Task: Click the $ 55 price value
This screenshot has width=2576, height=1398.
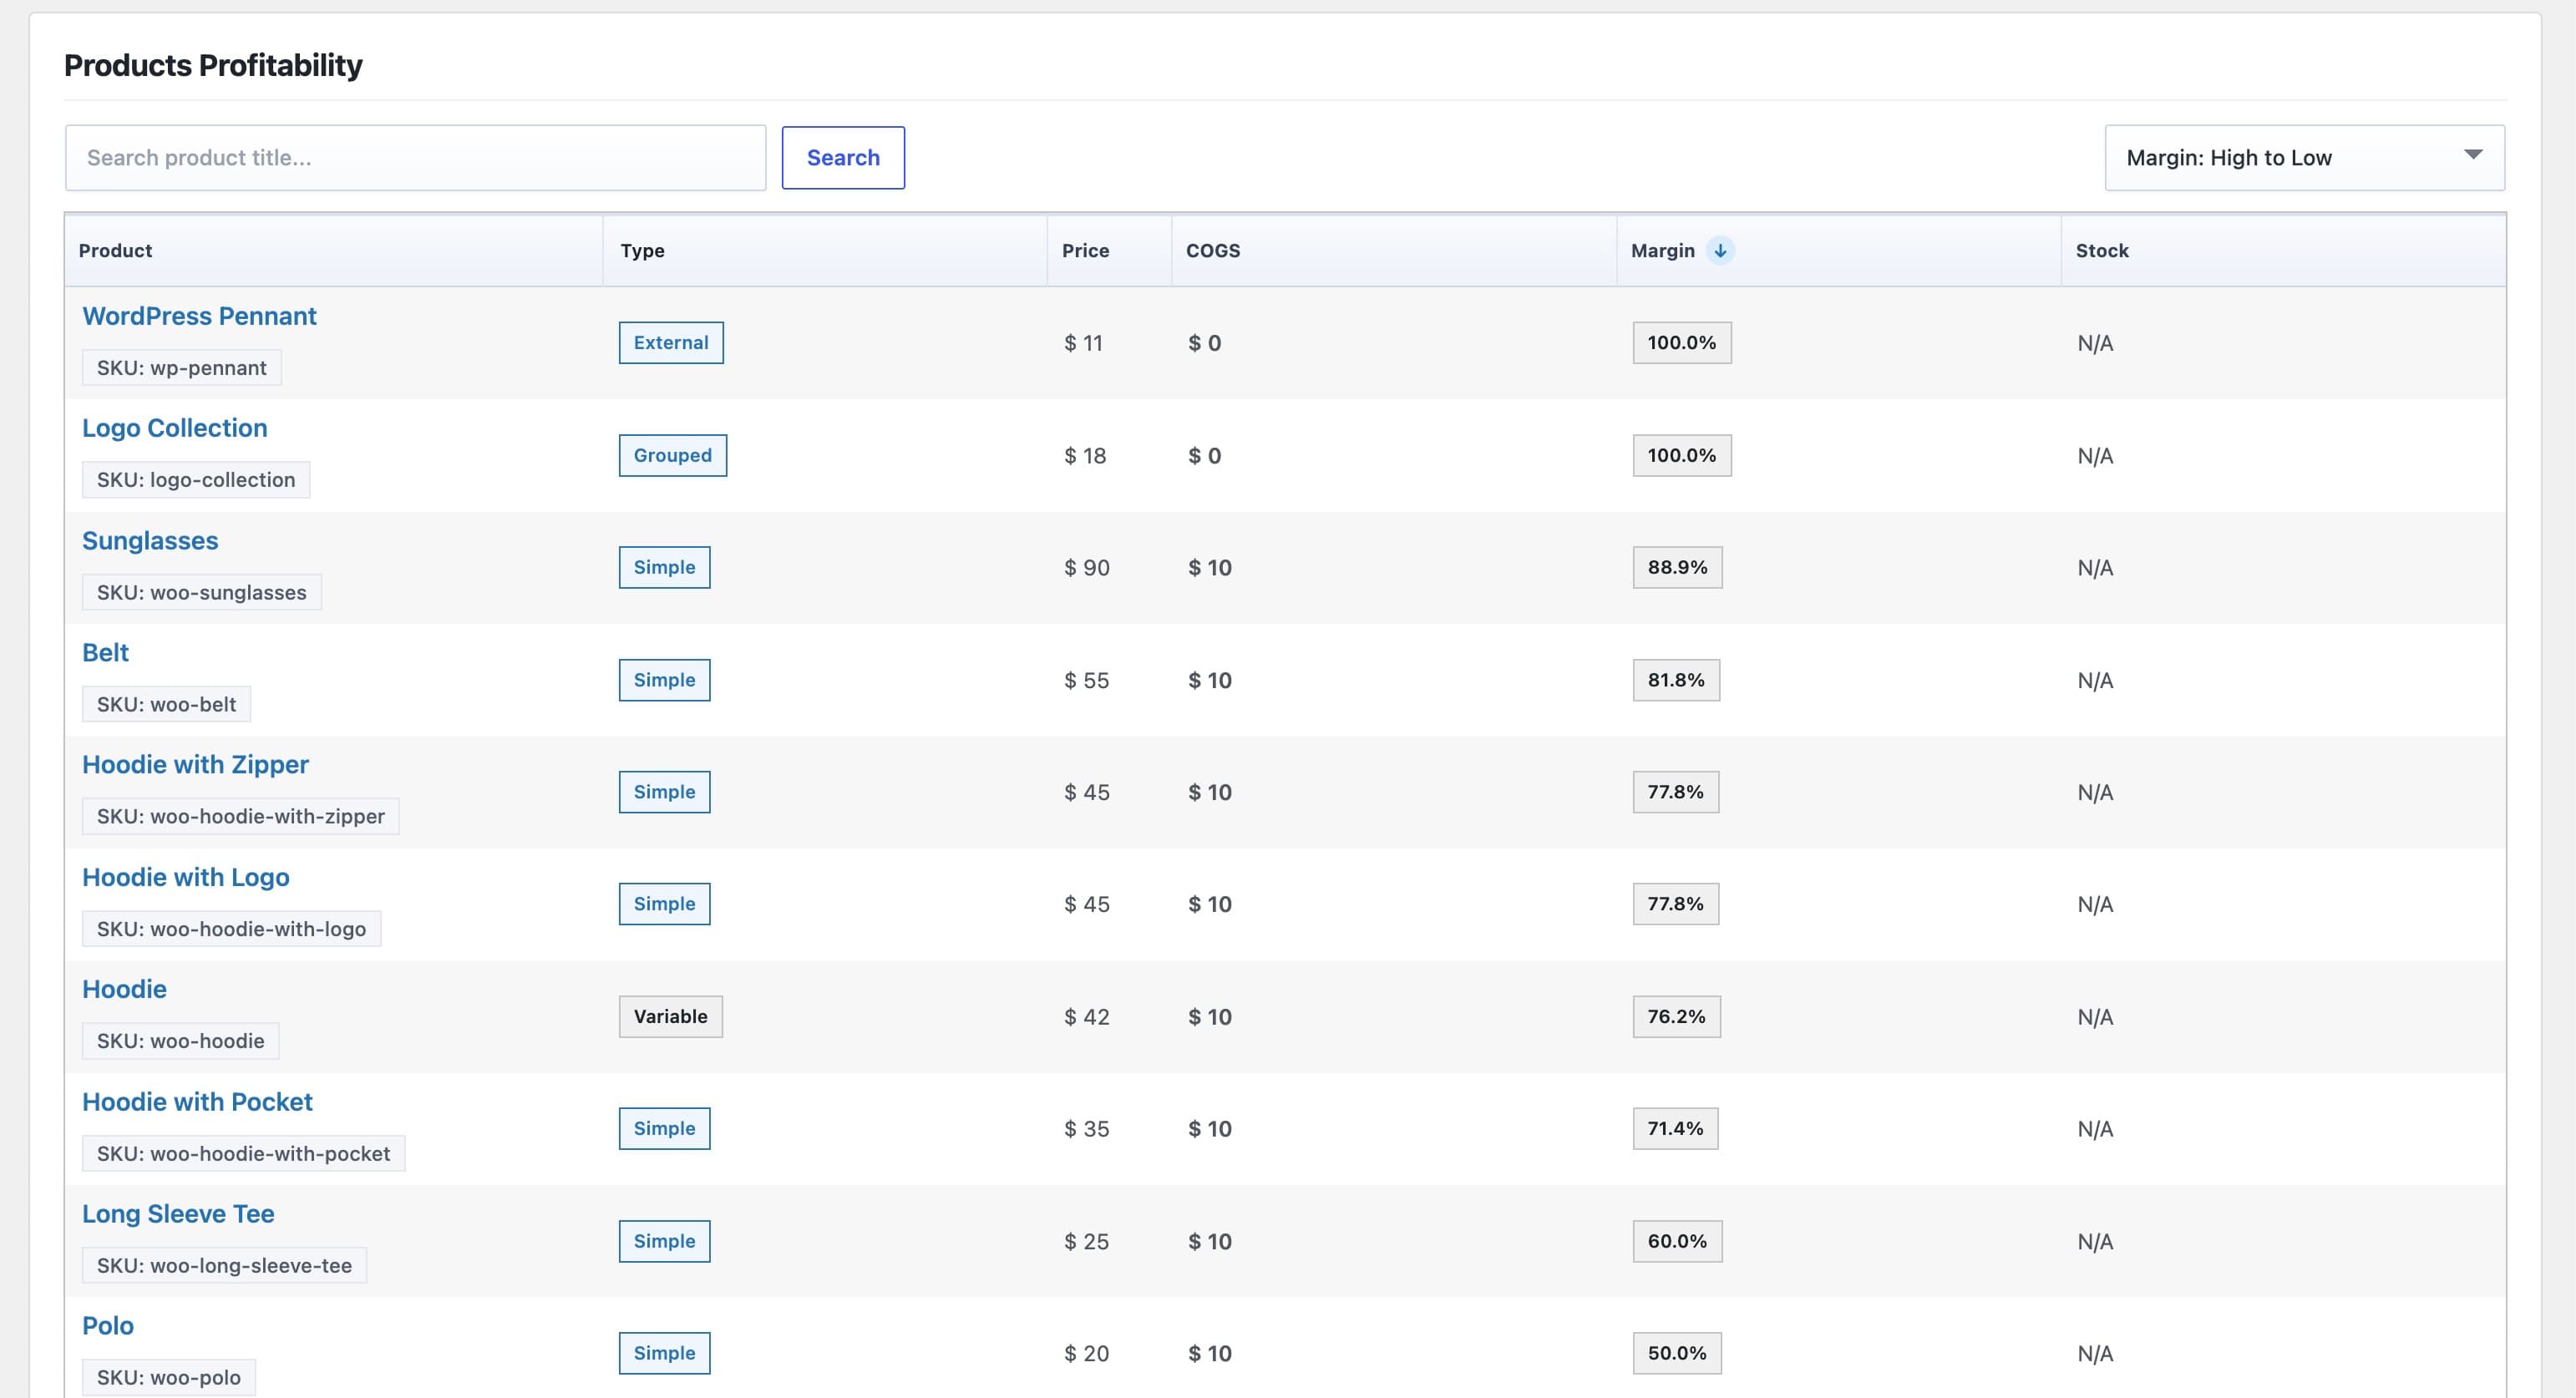Action: 1087,680
